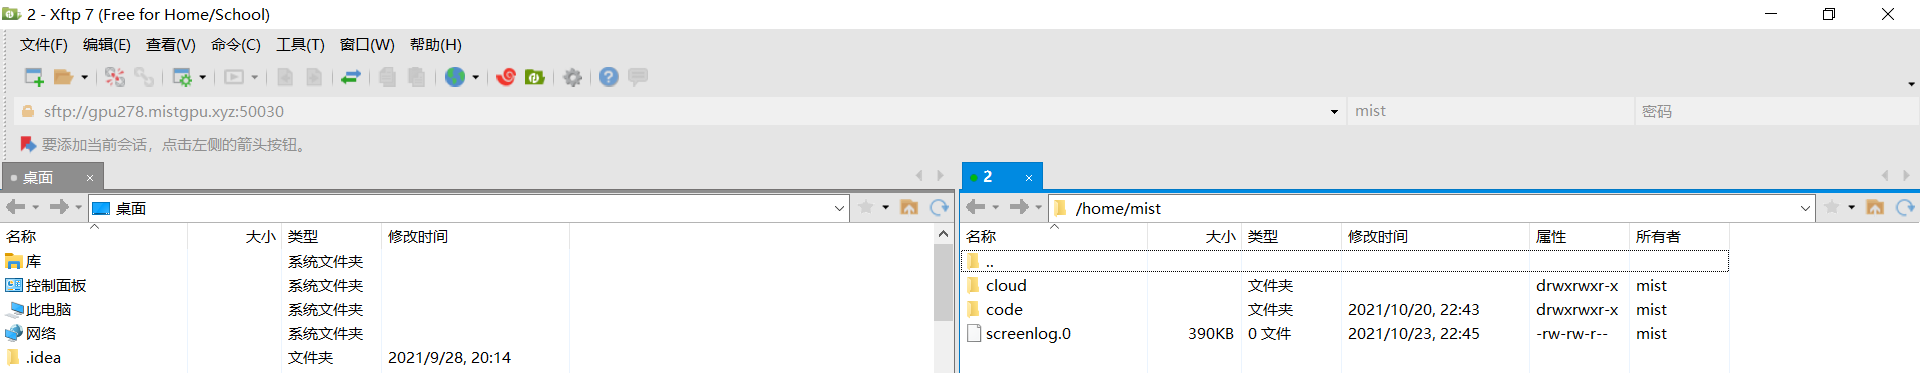The height and width of the screenshot is (373, 1920).
Task: Click the Open Session folder icon
Action: [64, 77]
